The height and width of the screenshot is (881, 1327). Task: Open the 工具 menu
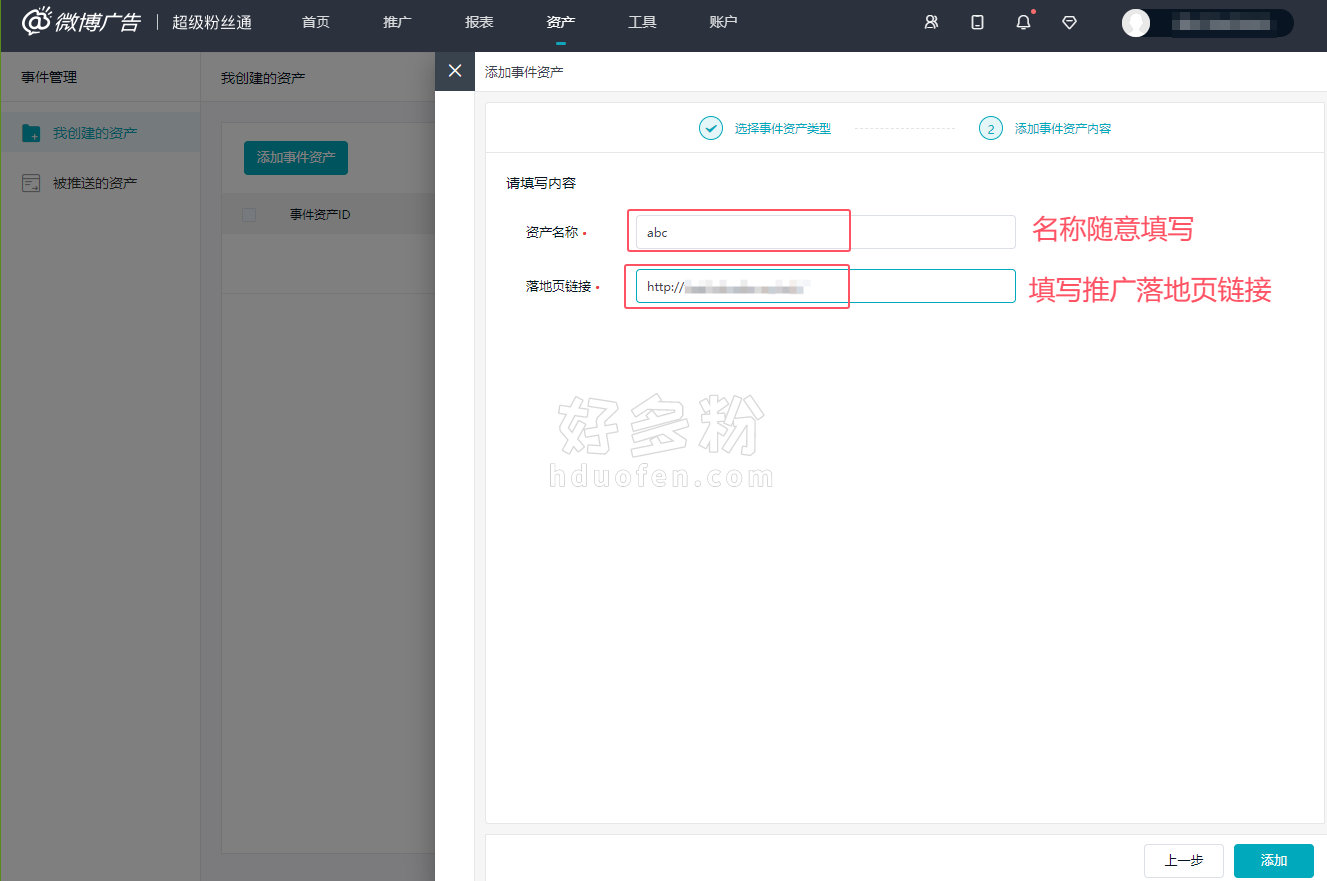pos(642,22)
